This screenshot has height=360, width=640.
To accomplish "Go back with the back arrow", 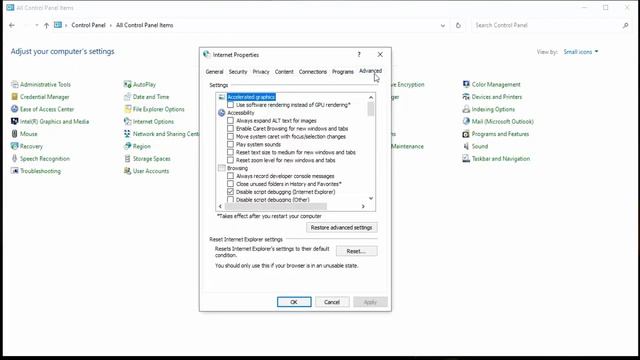I will point(12,25).
